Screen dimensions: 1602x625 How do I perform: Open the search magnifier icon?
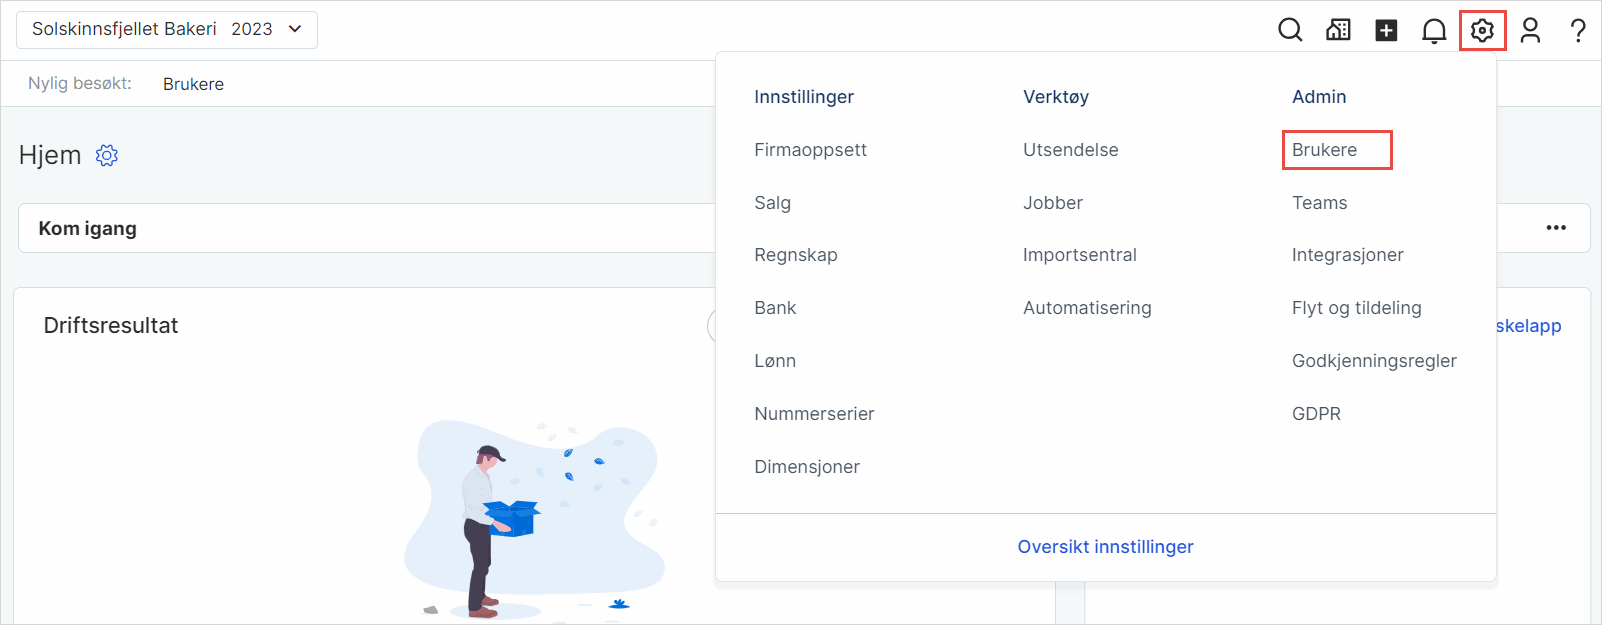1290,30
